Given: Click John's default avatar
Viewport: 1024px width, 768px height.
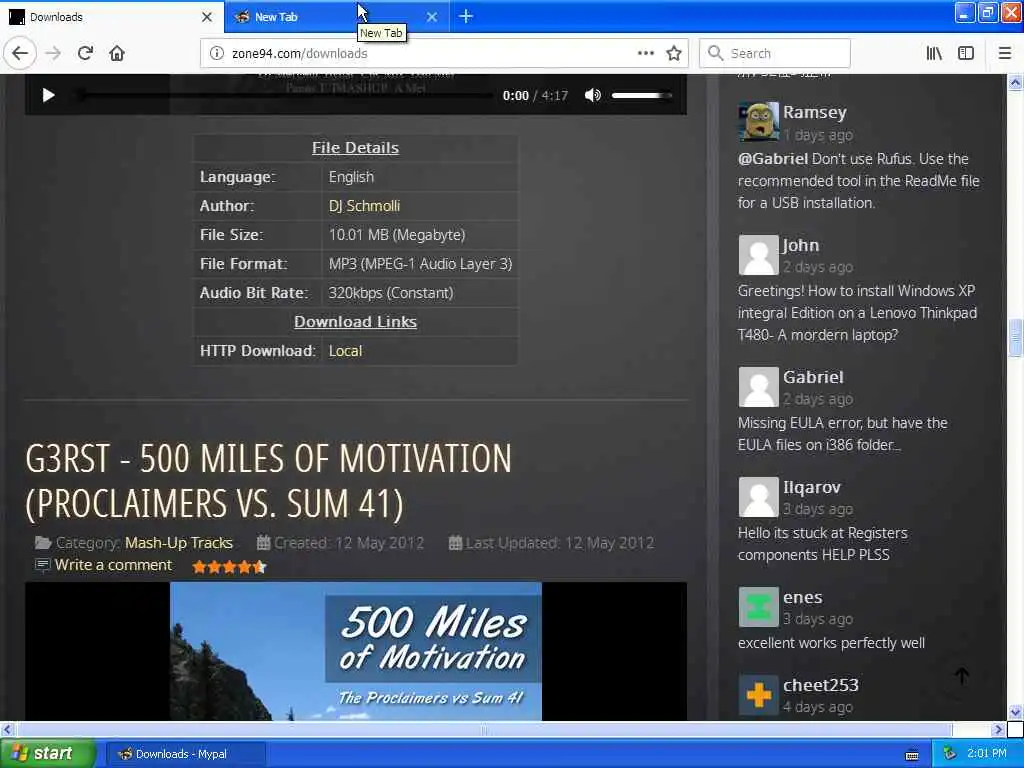Looking at the screenshot, I should [758, 255].
